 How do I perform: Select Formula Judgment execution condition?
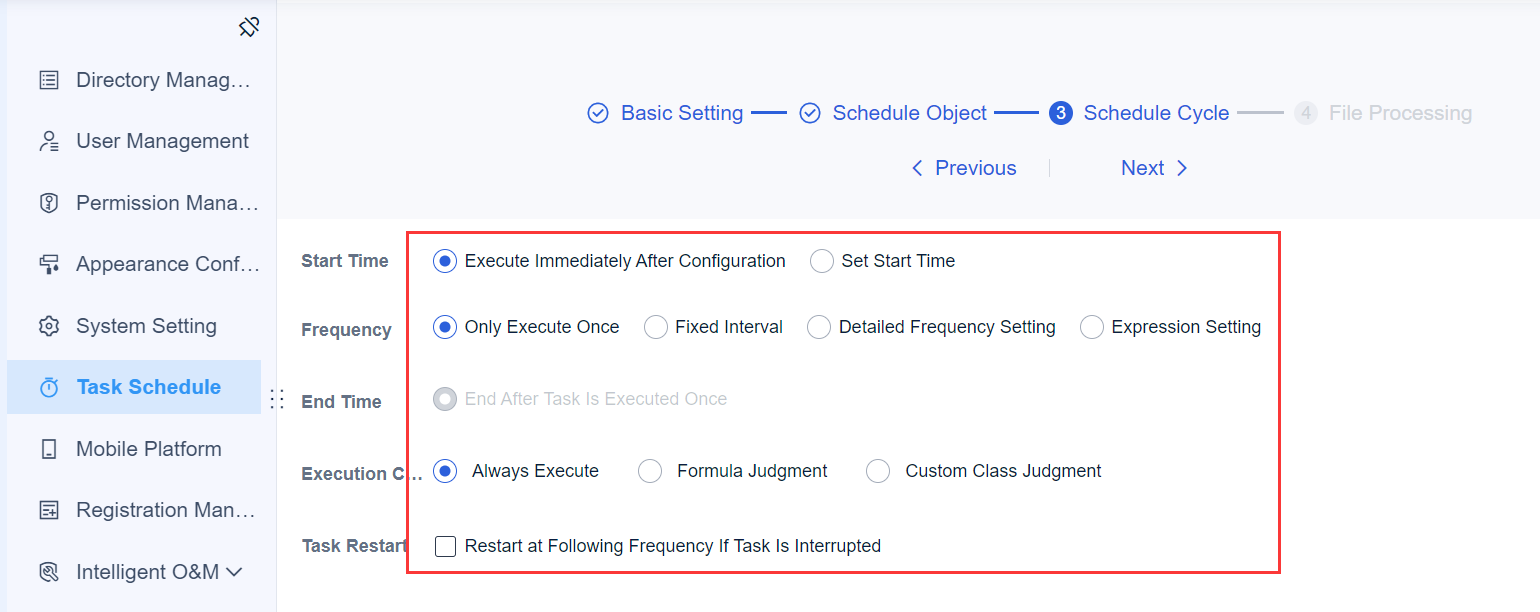pos(650,470)
